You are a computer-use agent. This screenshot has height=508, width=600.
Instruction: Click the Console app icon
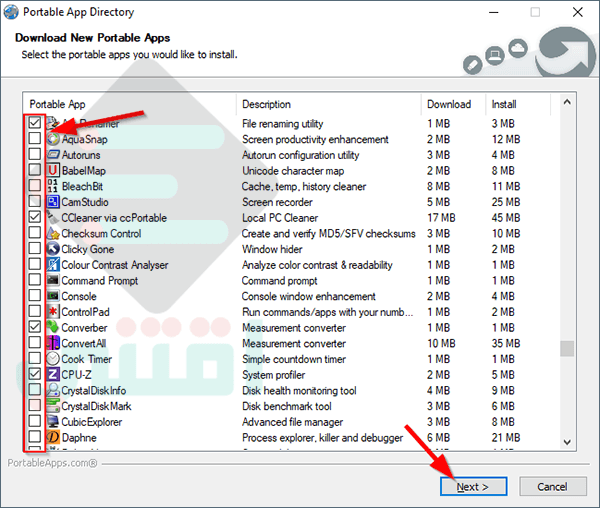[x=53, y=296]
